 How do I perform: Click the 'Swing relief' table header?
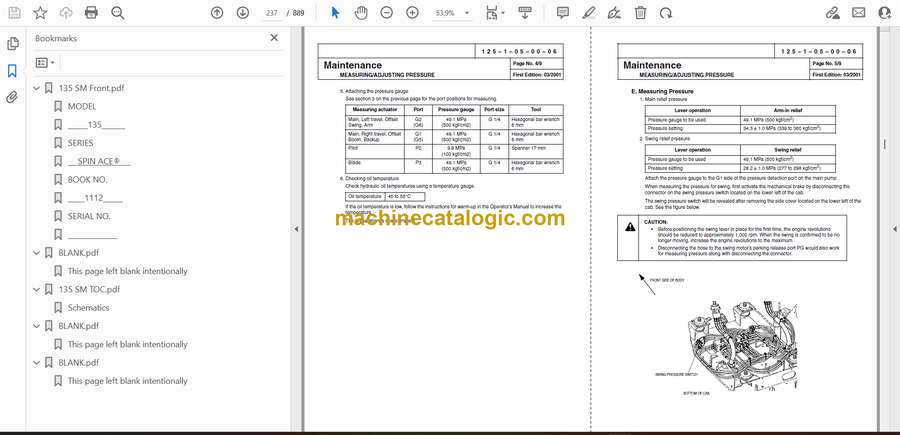point(788,149)
